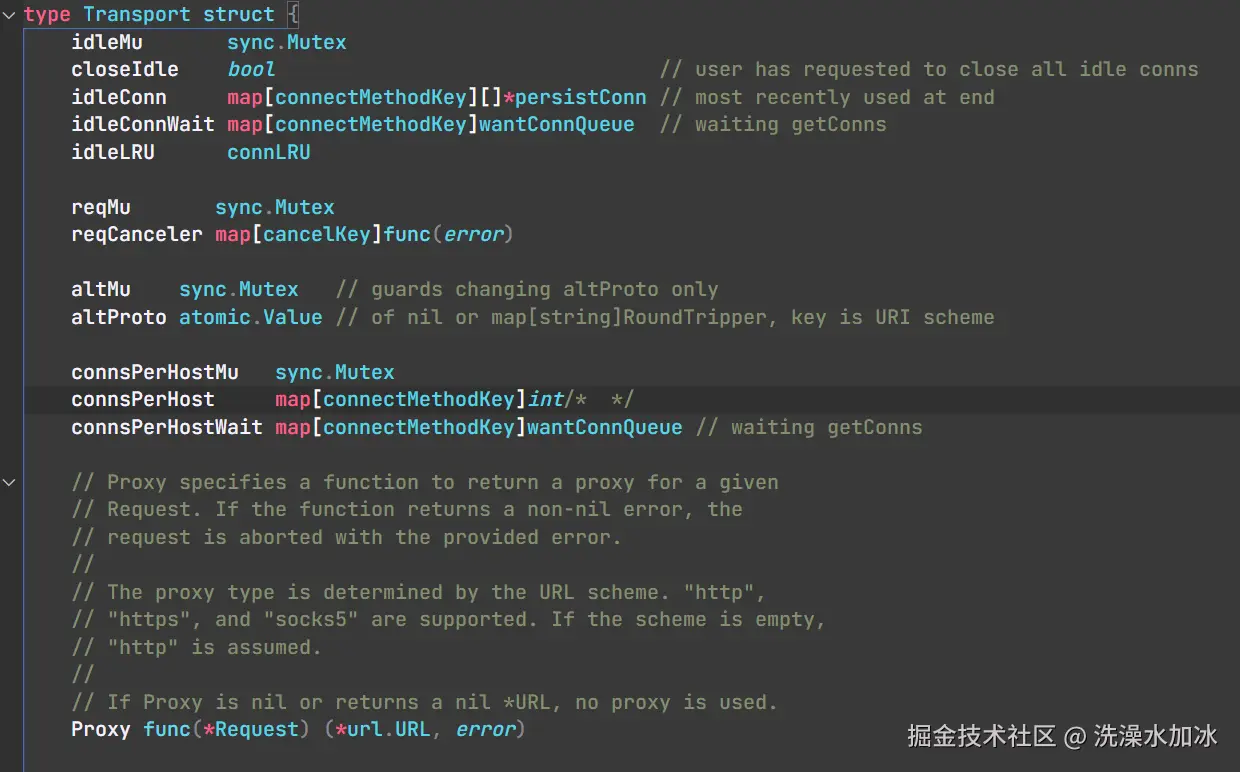This screenshot has width=1240, height=772.
Task: Click wantConnQueue type on idleConnWait line
Action: [x=556, y=124]
